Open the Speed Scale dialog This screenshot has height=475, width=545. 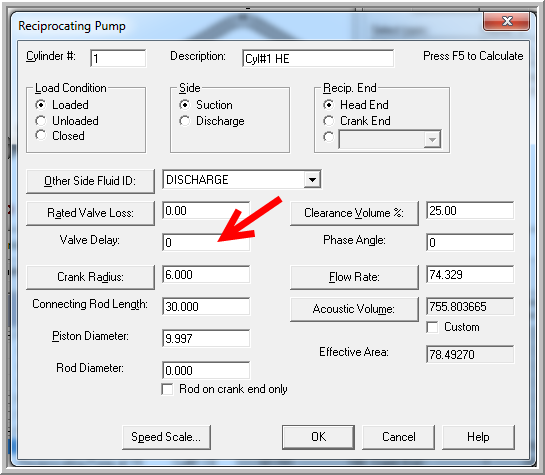166,437
